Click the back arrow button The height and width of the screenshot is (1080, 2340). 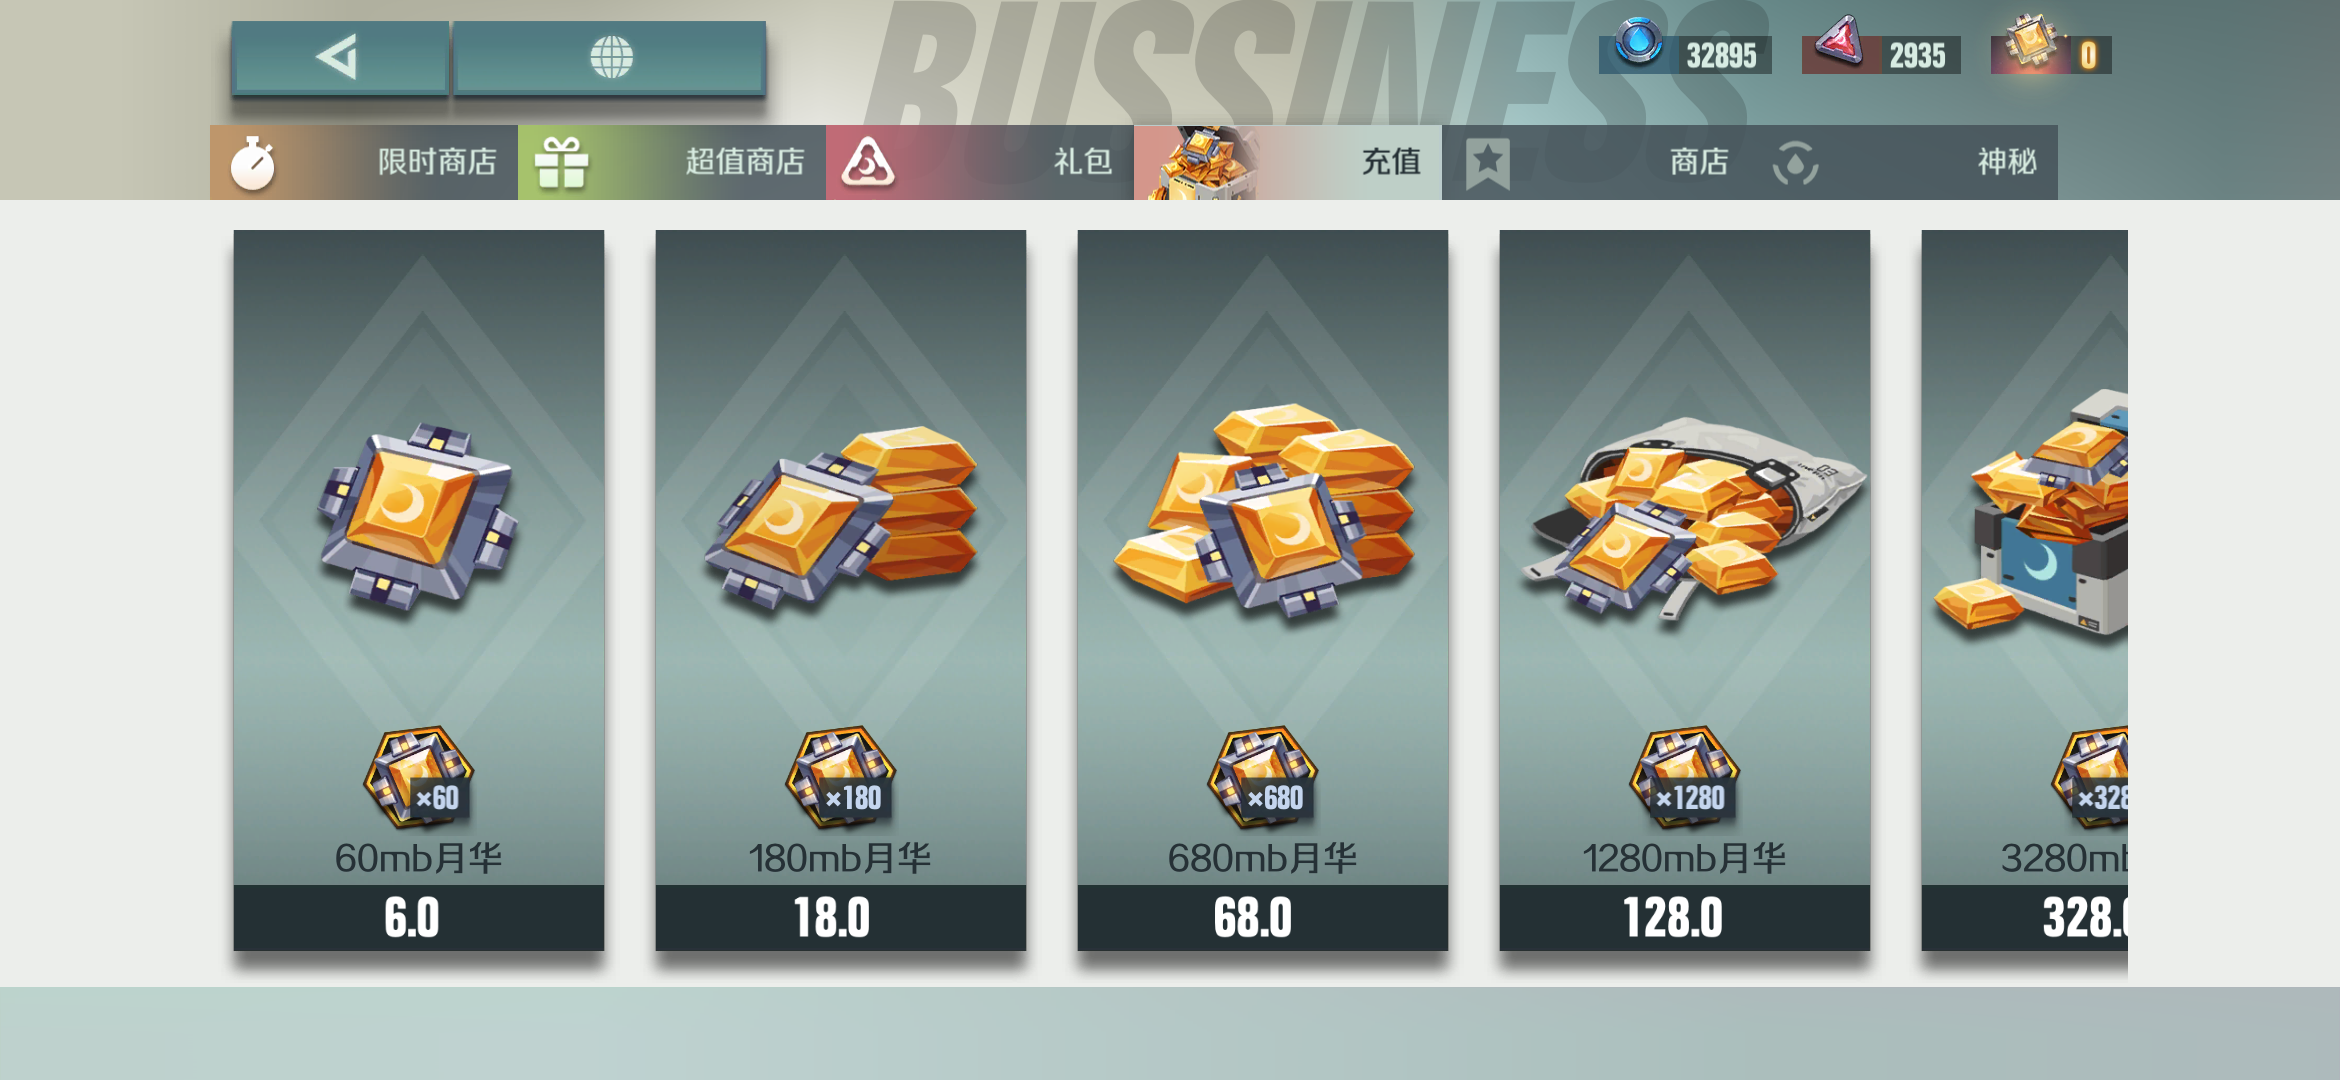tap(340, 57)
